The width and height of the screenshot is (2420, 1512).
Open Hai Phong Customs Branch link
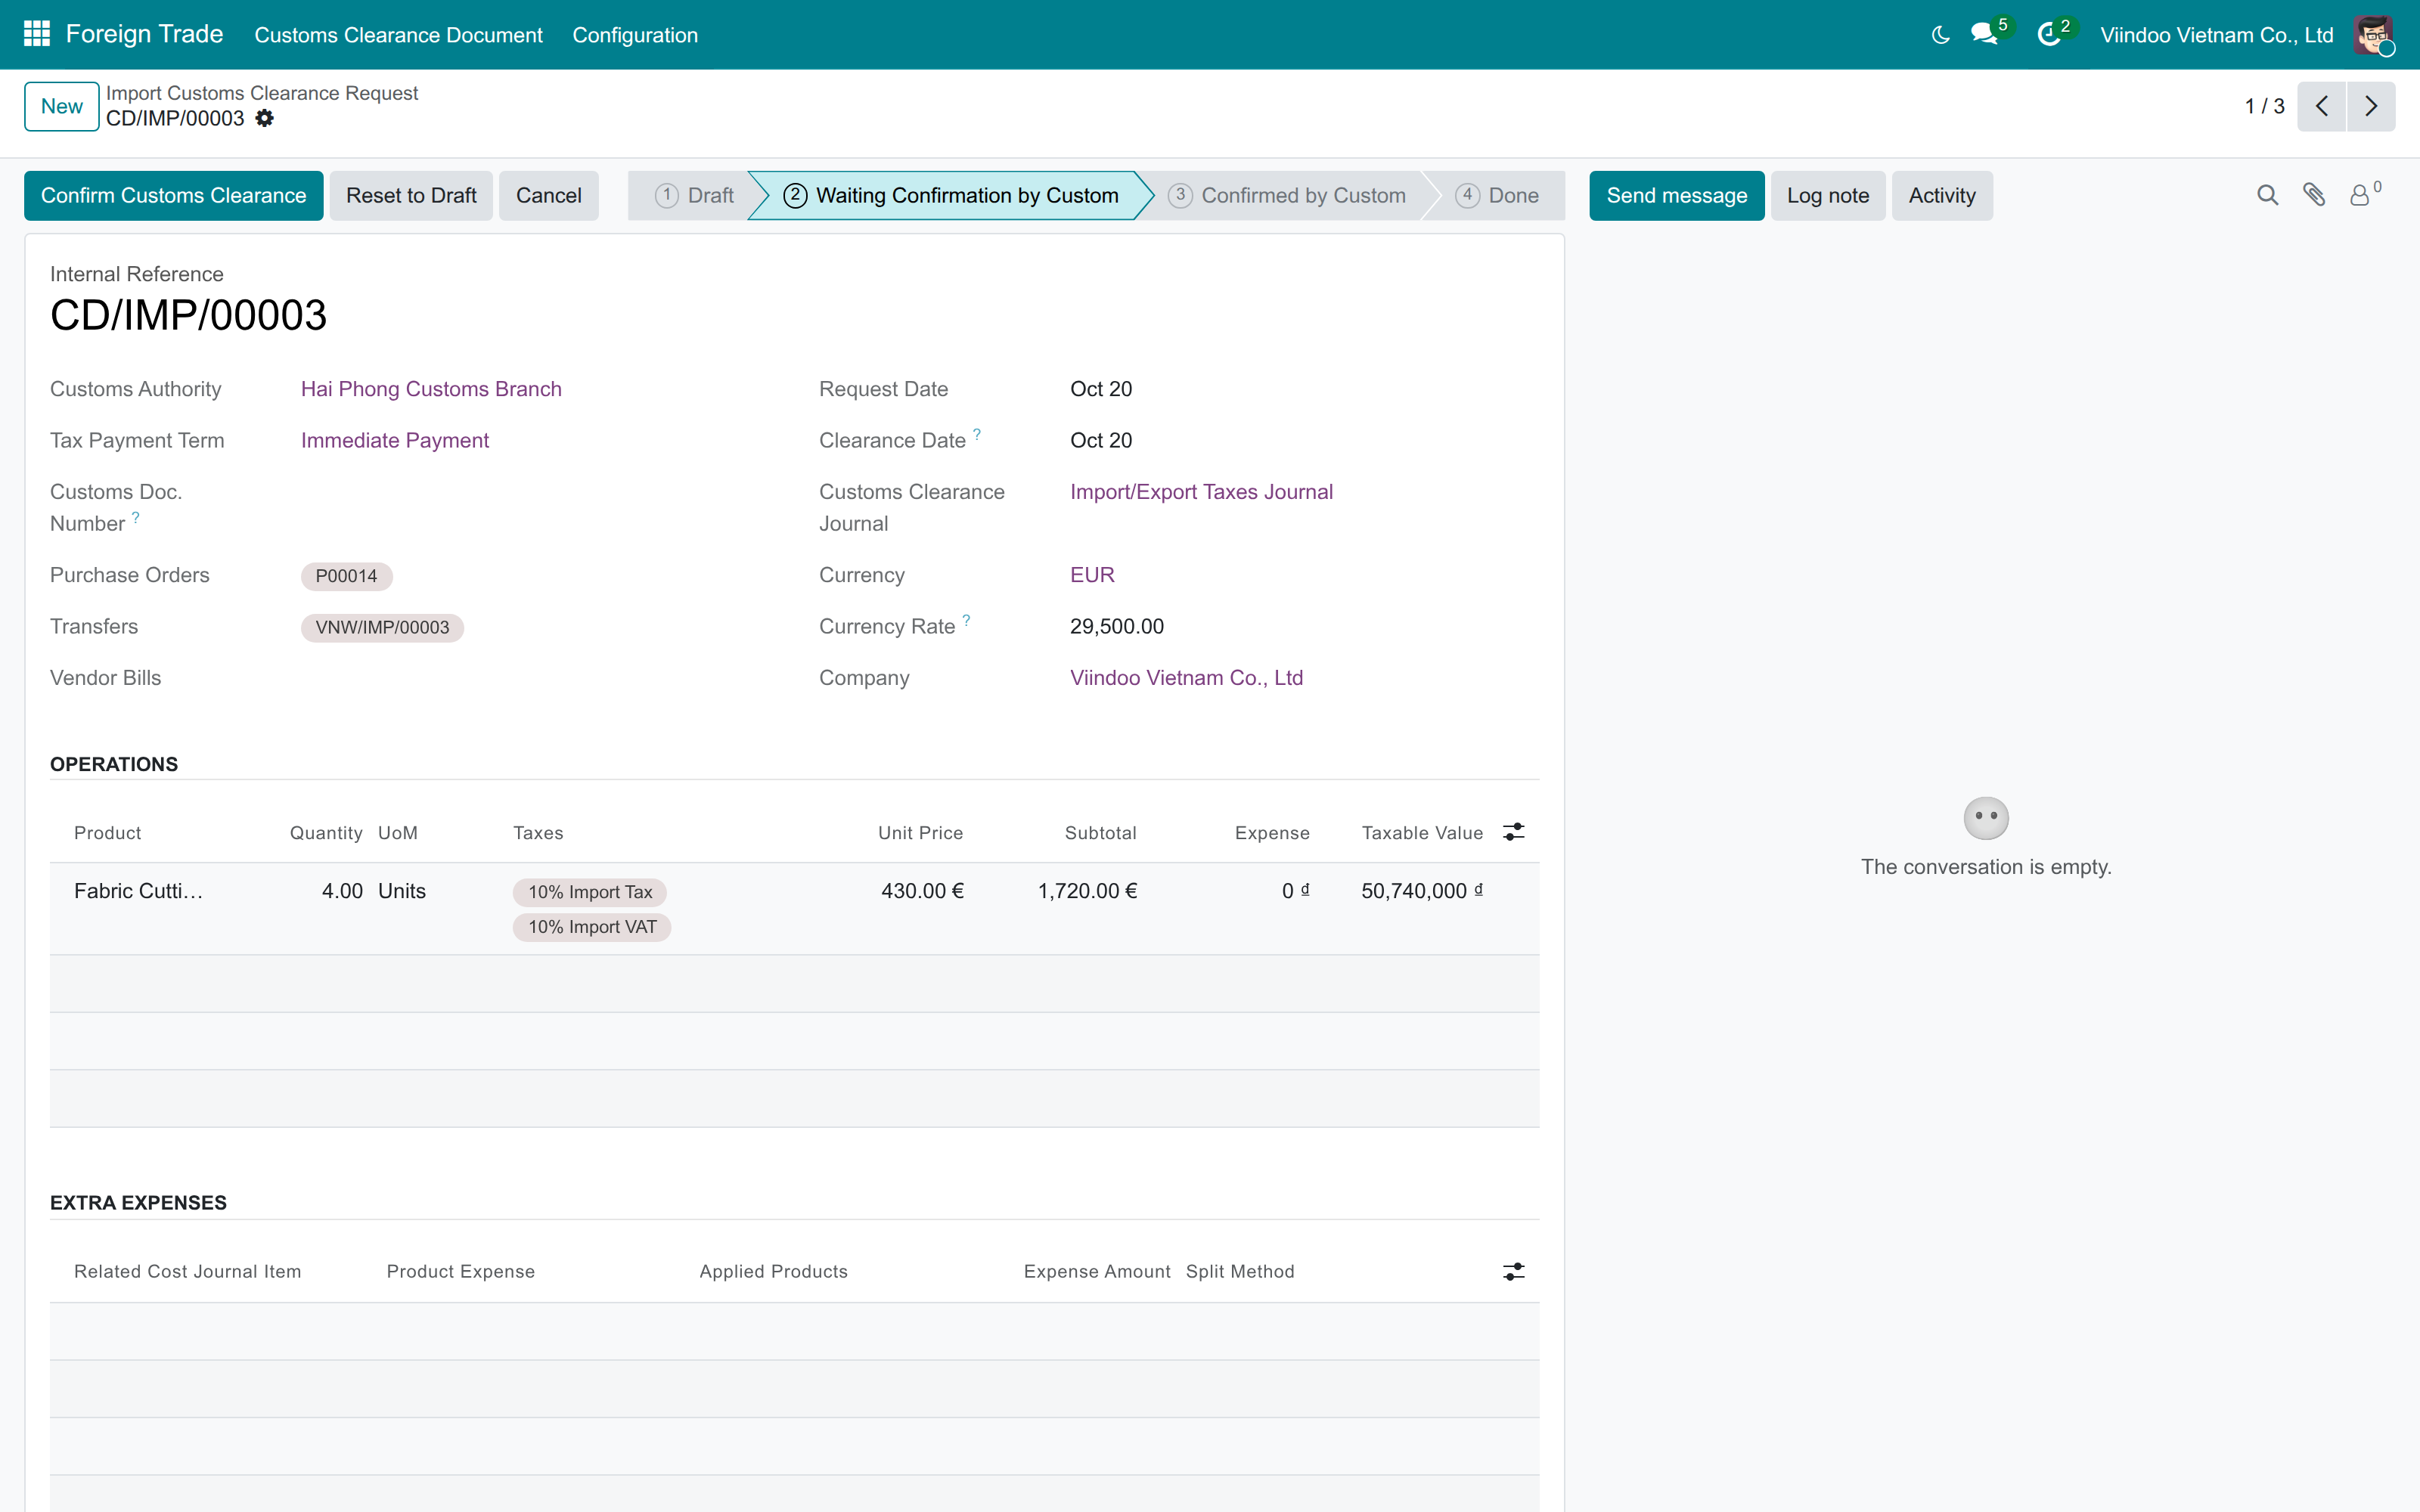[x=431, y=389]
